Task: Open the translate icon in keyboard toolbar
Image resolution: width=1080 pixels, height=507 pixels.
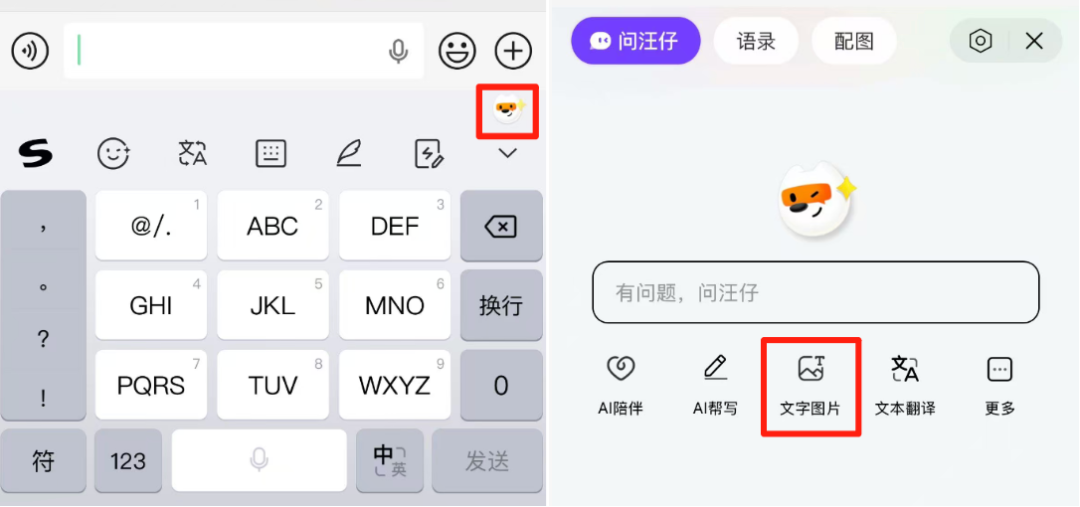Action: [x=192, y=153]
